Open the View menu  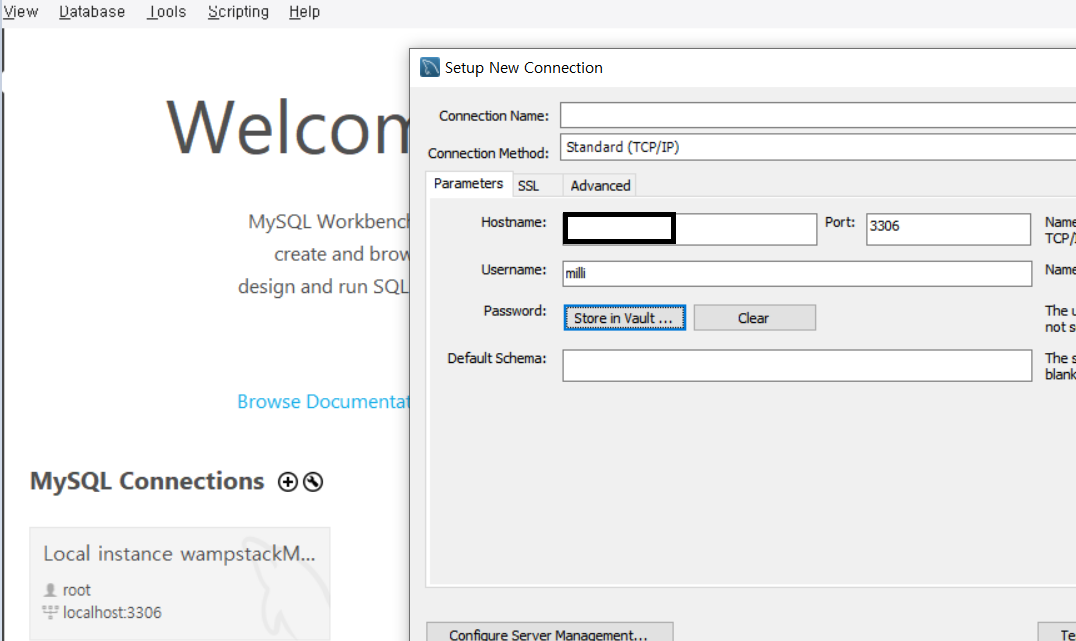tap(20, 12)
